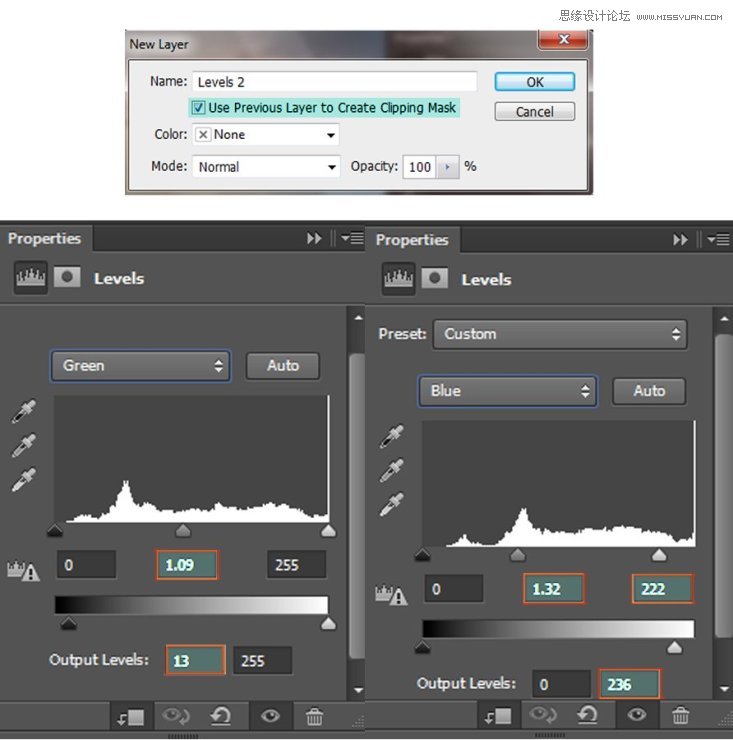Click the midtone slider under Green histogram
733x740 pixels.
point(183,531)
